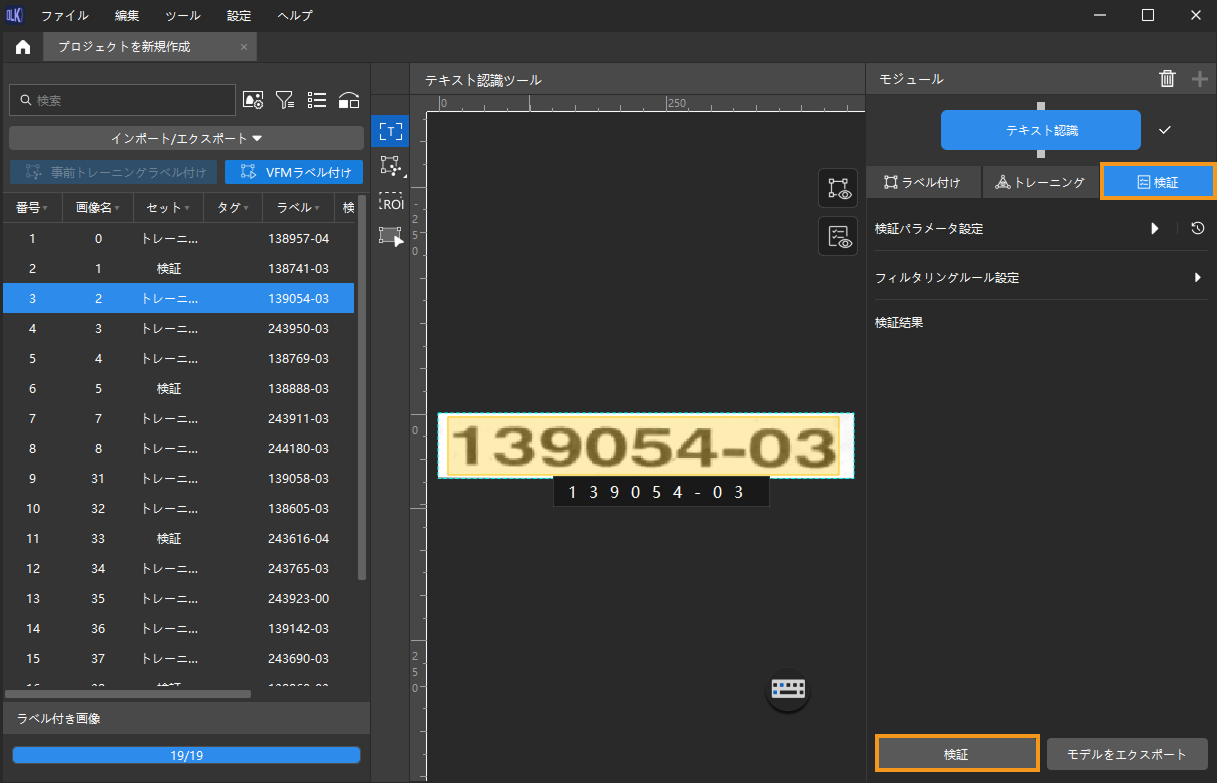Click the recognized text label below image
This screenshot has width=1217, height=783.
661,492
